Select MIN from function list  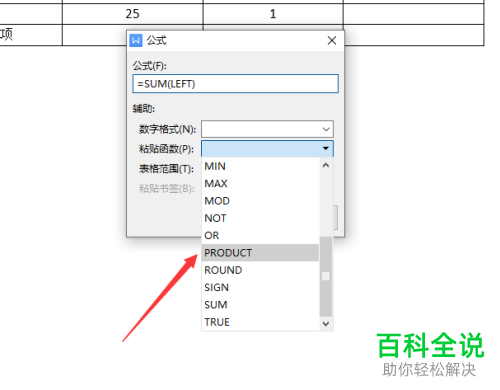click(260, 166)
